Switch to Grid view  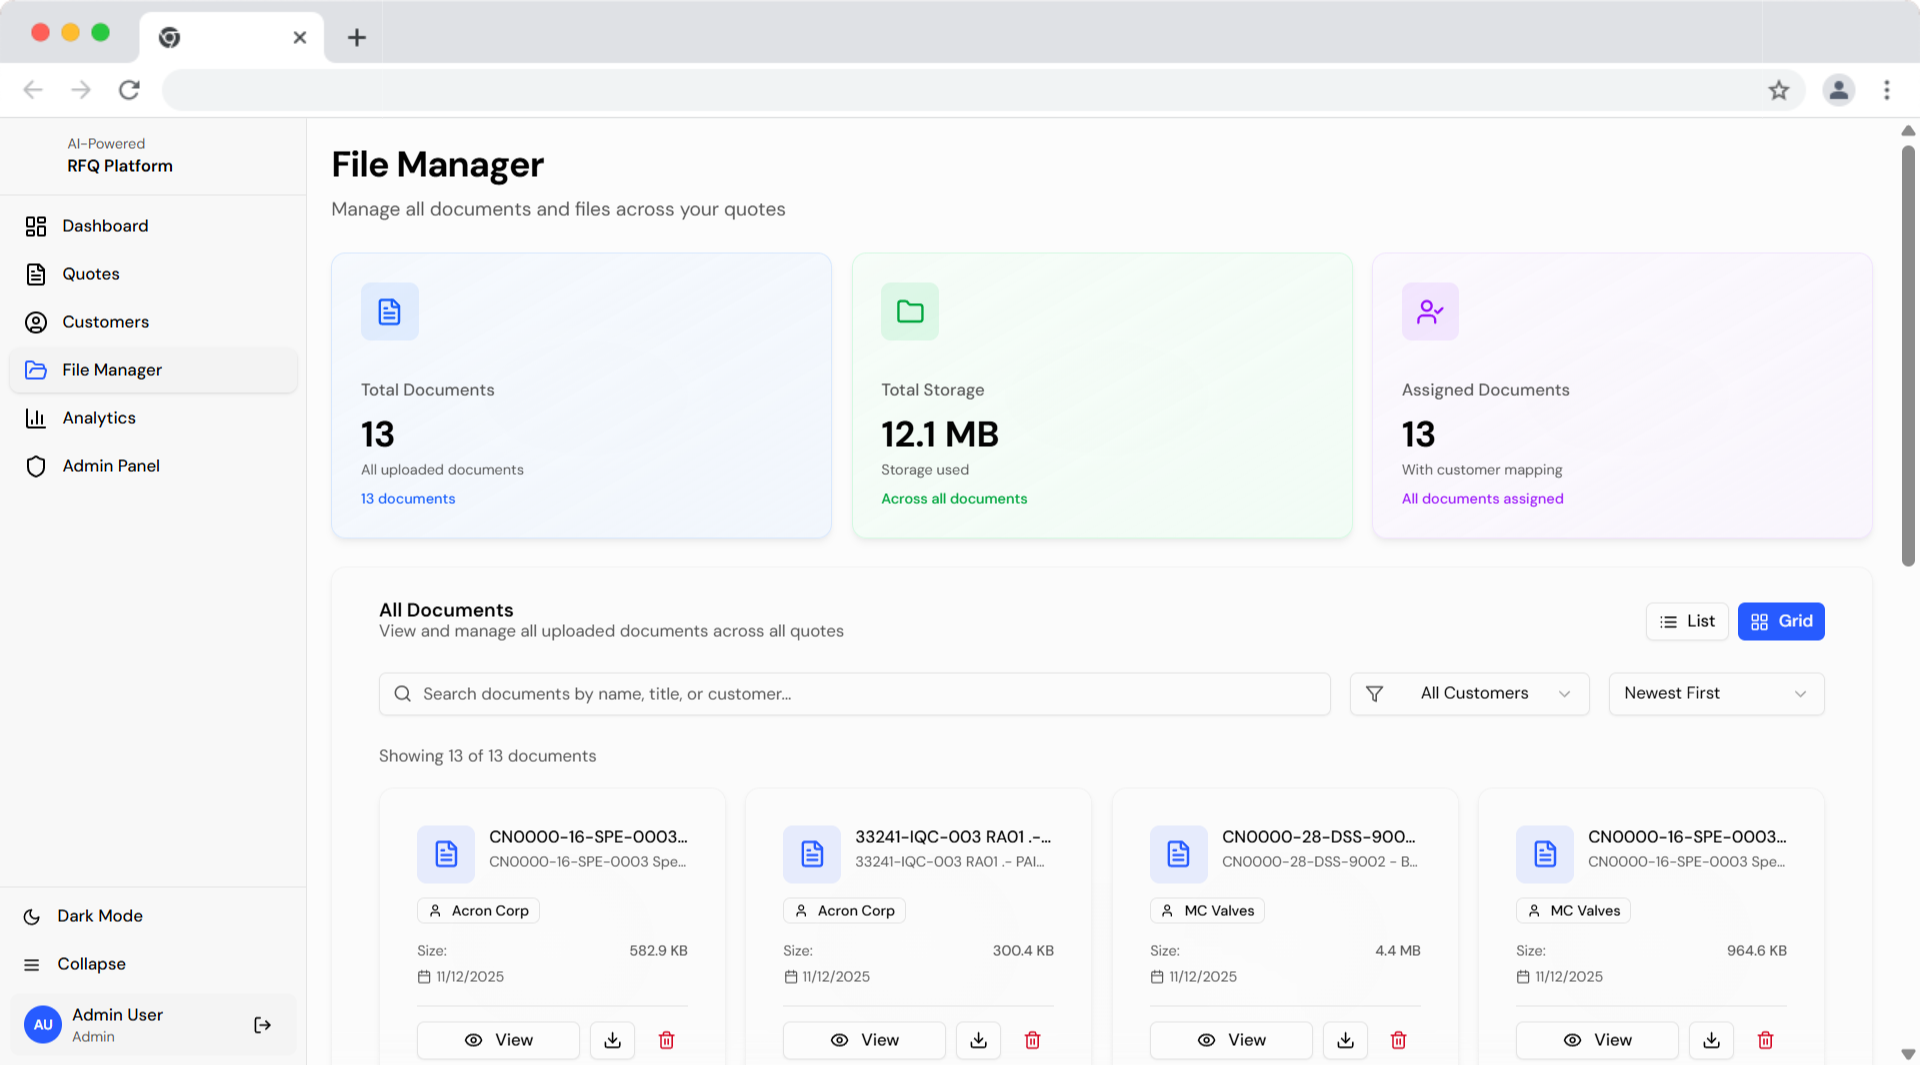pyautogui.click(x=1781, y=621)
